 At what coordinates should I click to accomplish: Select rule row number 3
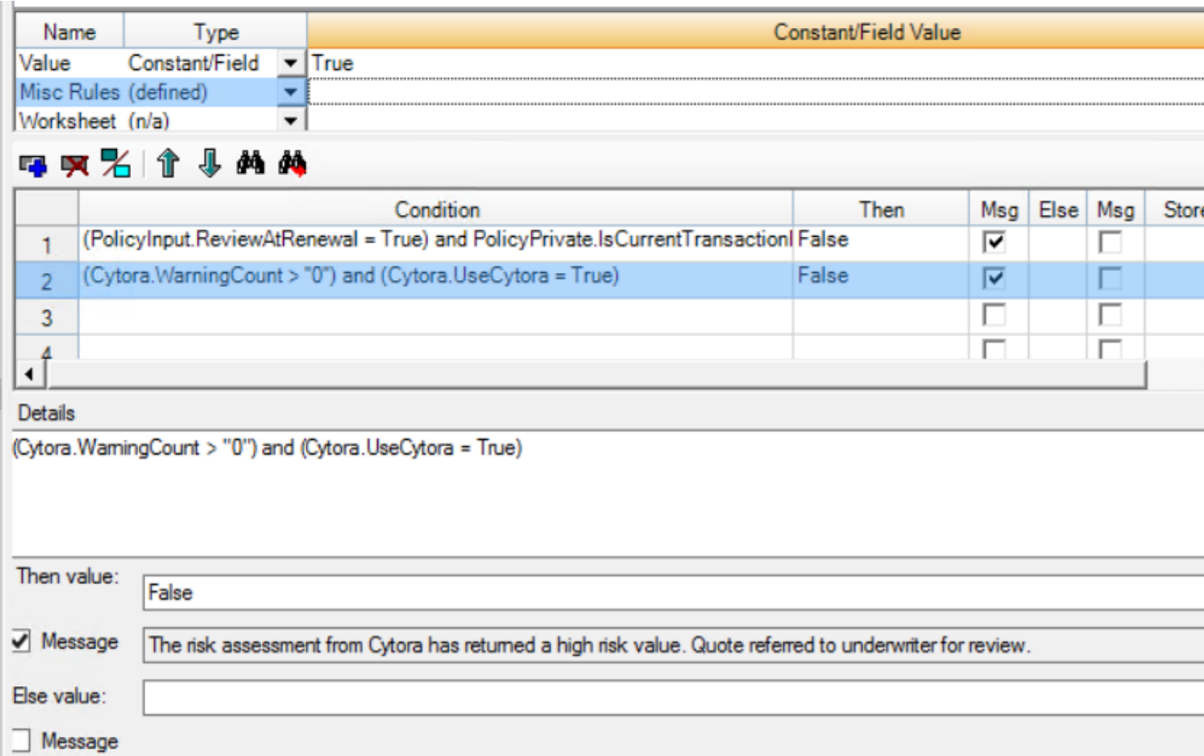(47, 317)
